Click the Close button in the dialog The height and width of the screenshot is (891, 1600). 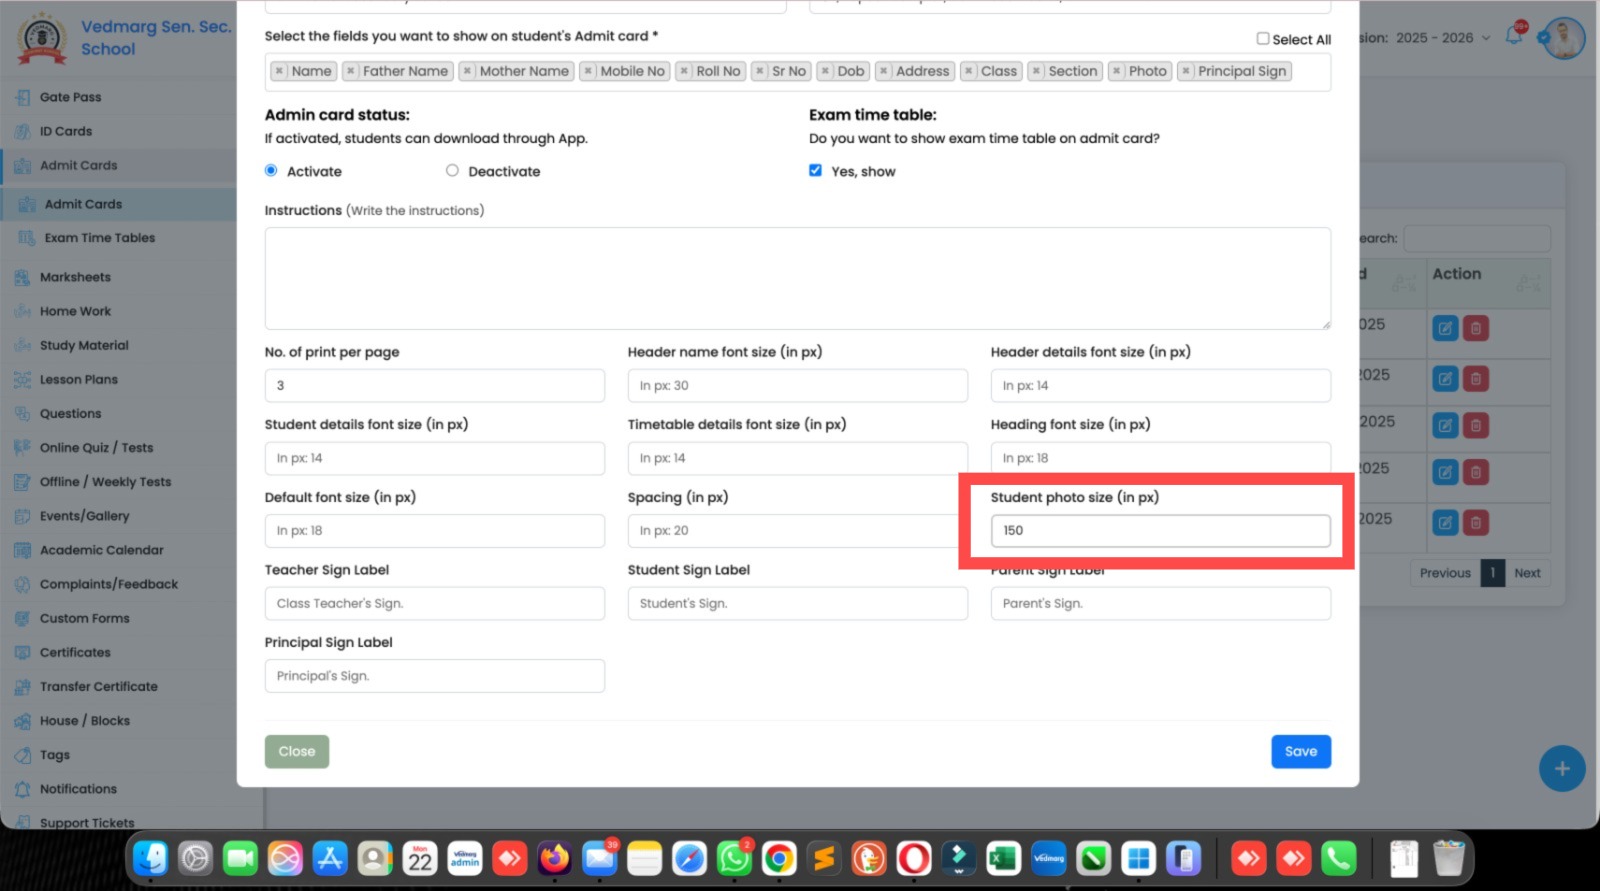pyautogui.click(x=296, y=751)
